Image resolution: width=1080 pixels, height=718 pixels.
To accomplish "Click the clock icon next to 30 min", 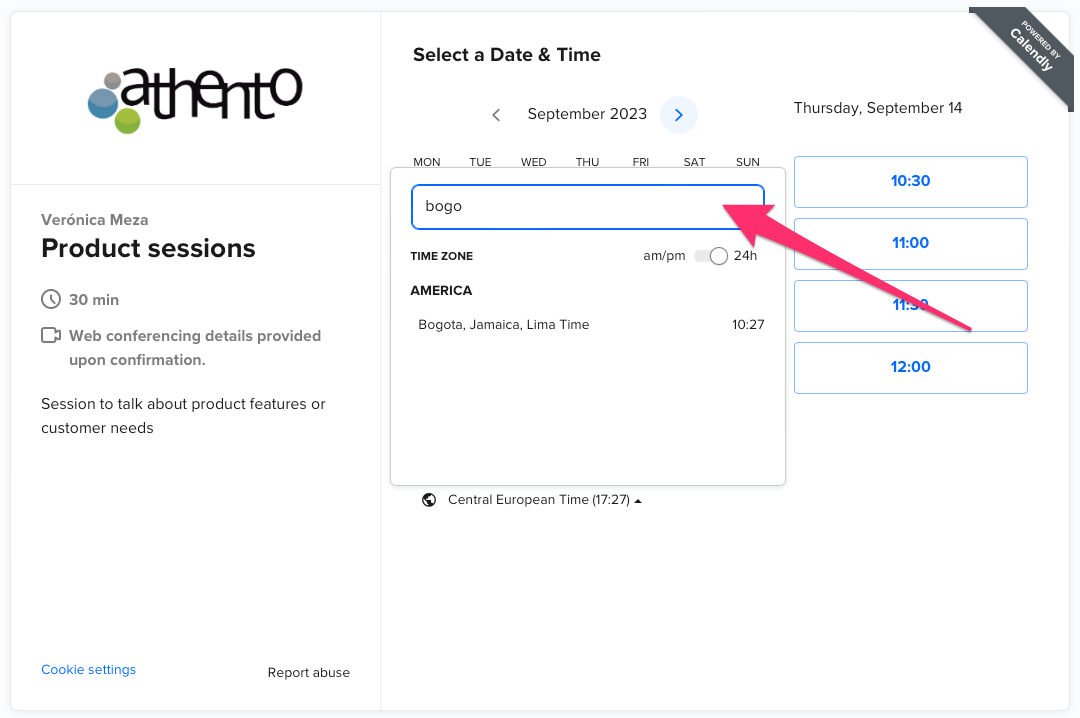I will pos(51,299).
